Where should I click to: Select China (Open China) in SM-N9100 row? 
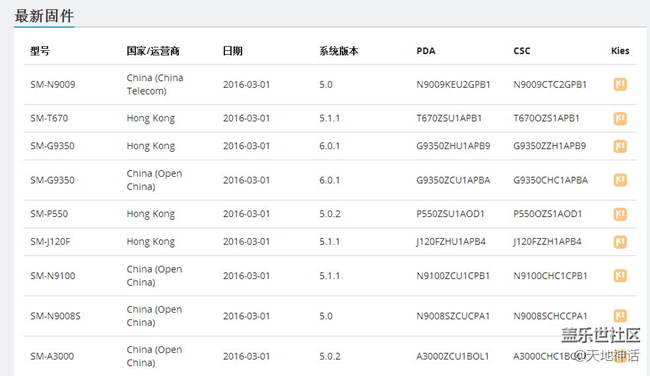[x=154, y=276]
